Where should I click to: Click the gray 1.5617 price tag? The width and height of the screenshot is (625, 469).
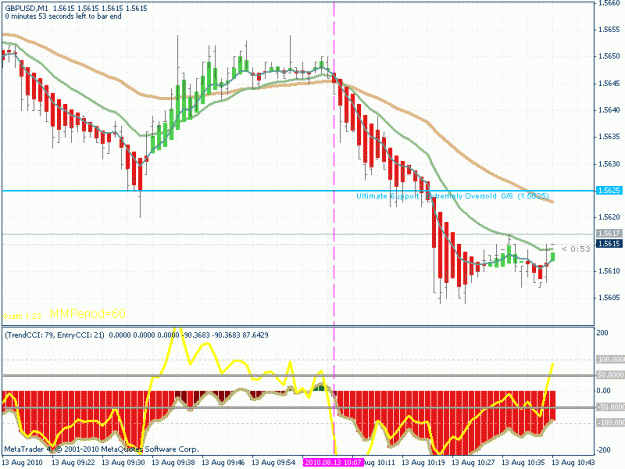pyautogui.click(x=609, y=233)
